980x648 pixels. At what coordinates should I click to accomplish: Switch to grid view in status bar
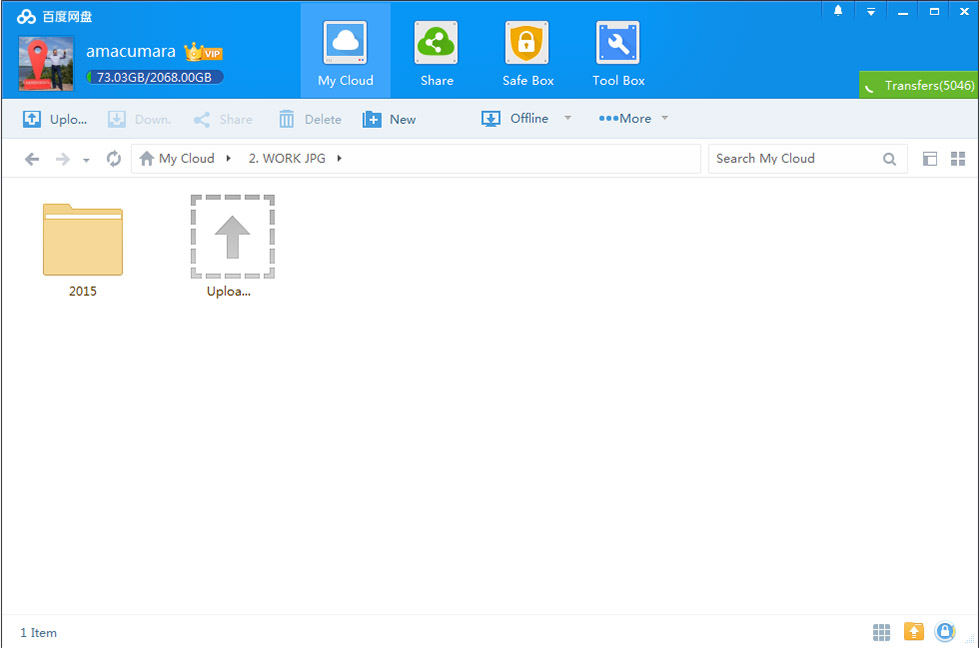tap(881, 632)
